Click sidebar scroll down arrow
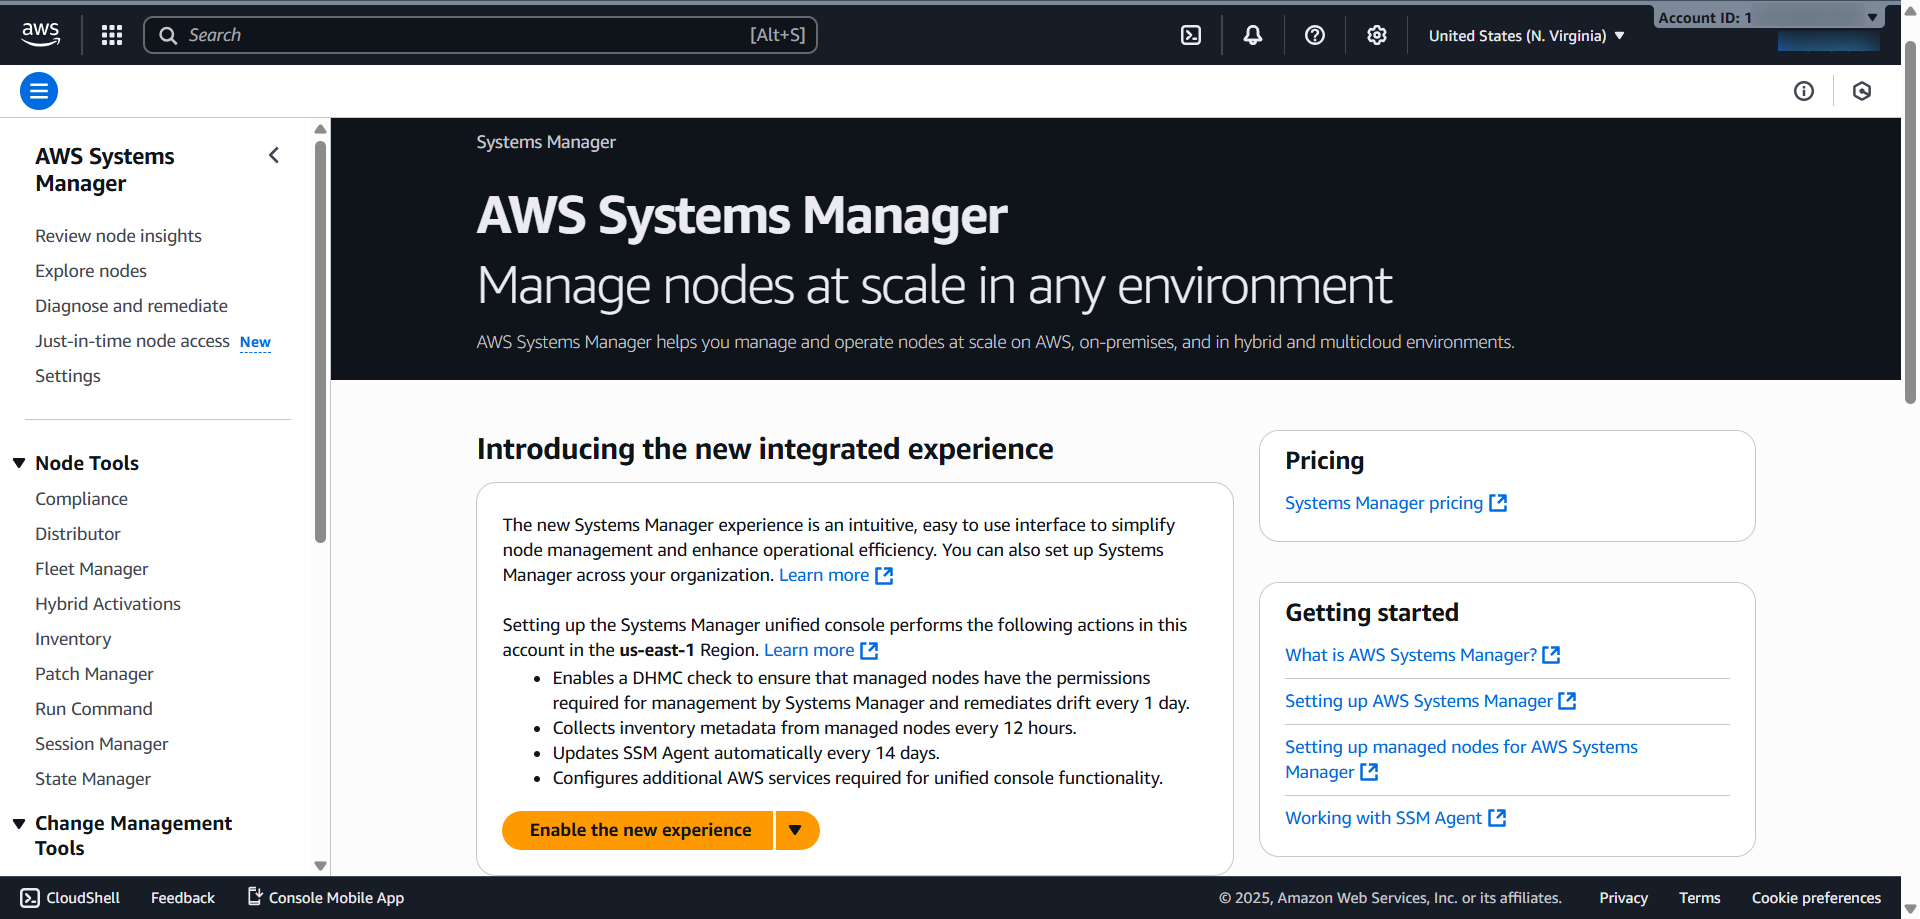The image size is (1920, 919). tap(320, 866)
